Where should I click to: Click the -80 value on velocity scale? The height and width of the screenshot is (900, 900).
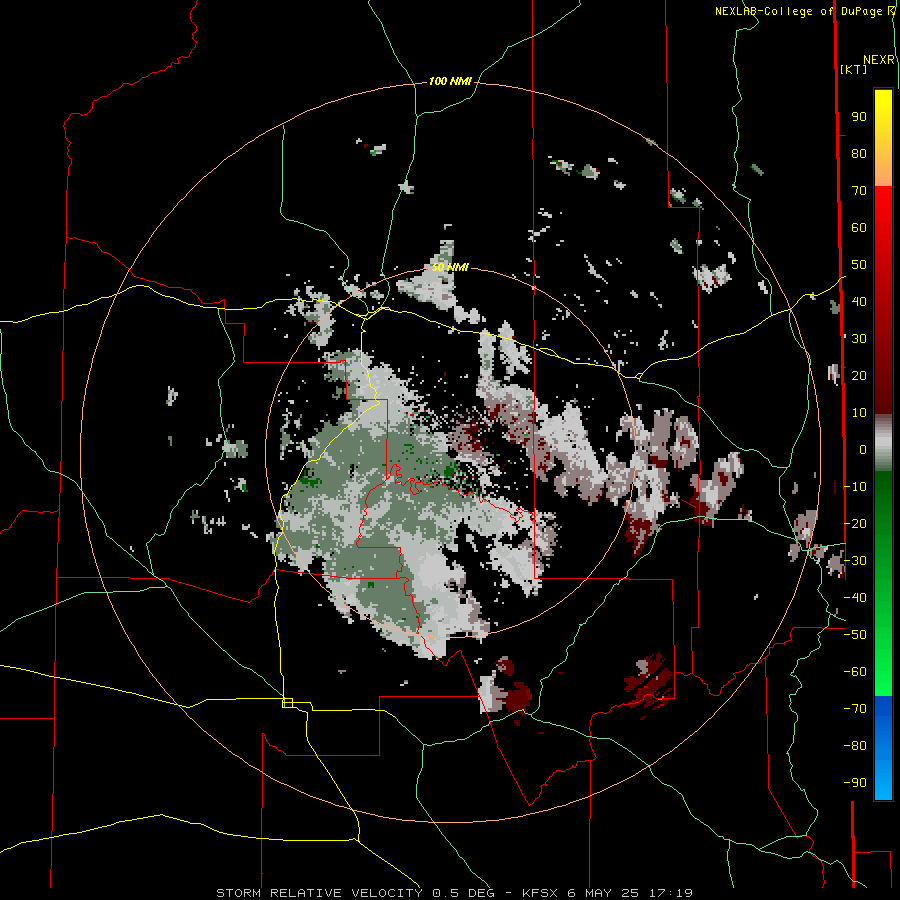(855, 746)
